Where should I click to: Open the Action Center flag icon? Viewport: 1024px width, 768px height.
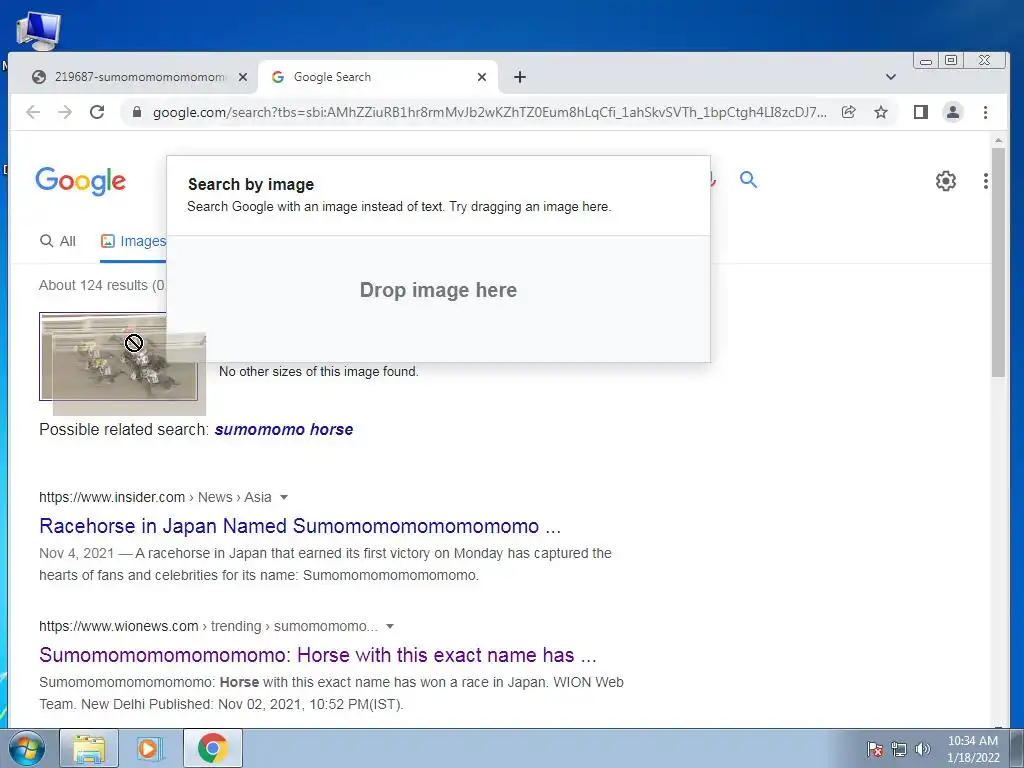(874, 749)
